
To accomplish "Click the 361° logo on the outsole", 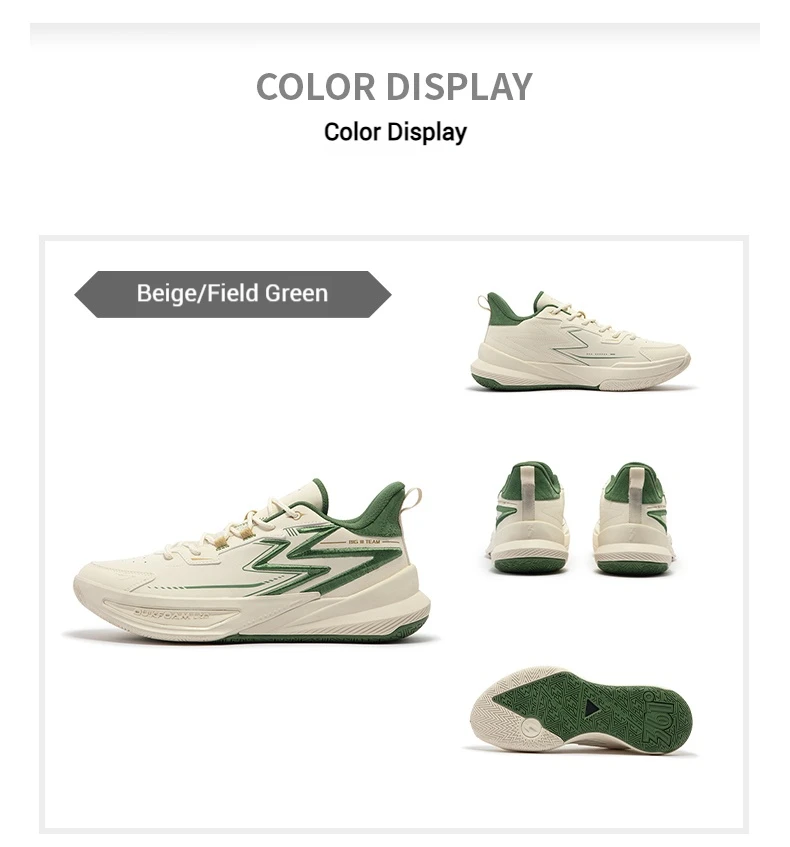I will pos(660,717).
